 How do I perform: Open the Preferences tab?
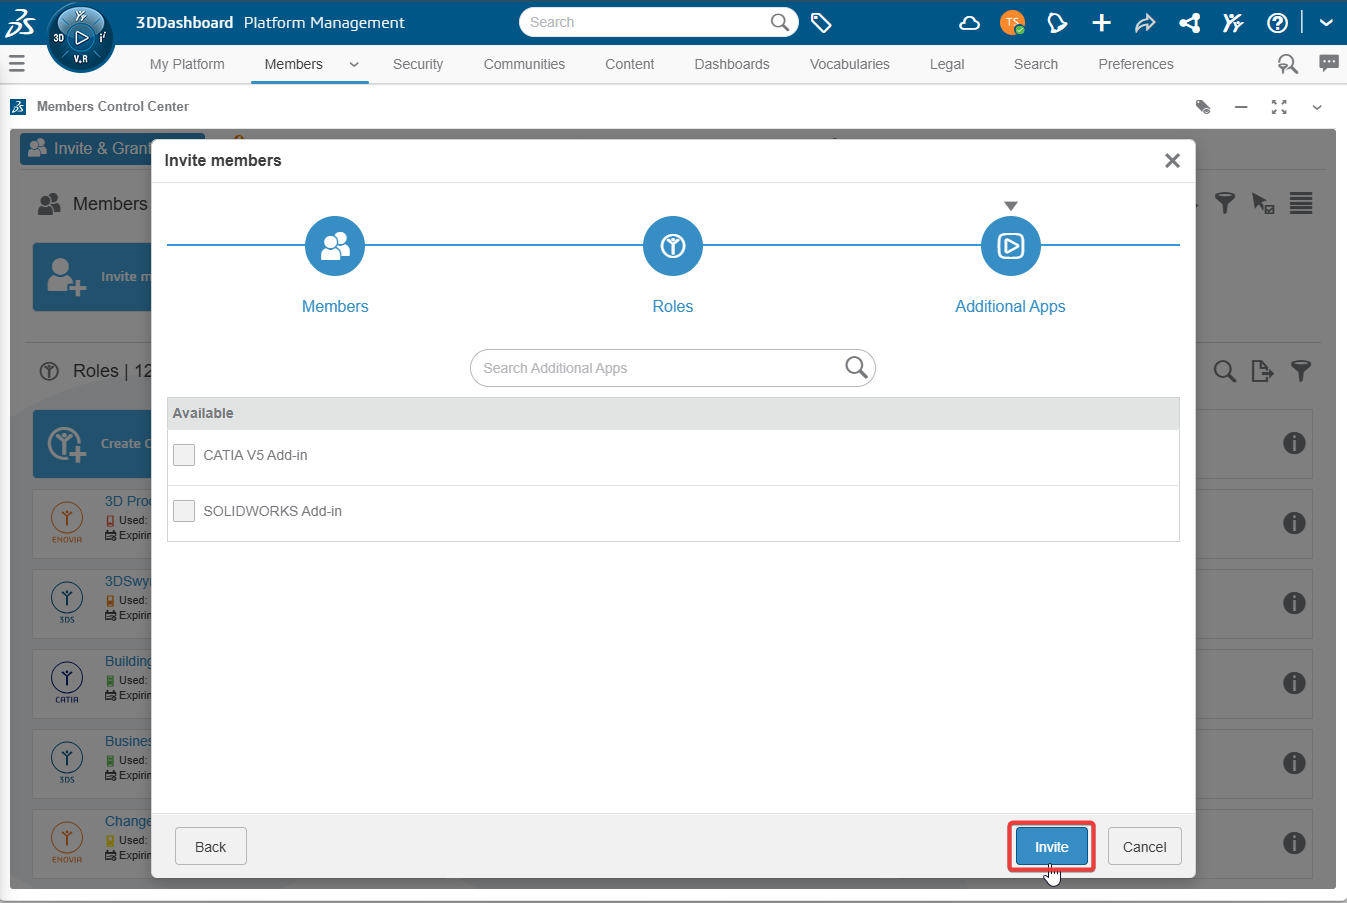pyautogui.click(x=1136, y=64)
